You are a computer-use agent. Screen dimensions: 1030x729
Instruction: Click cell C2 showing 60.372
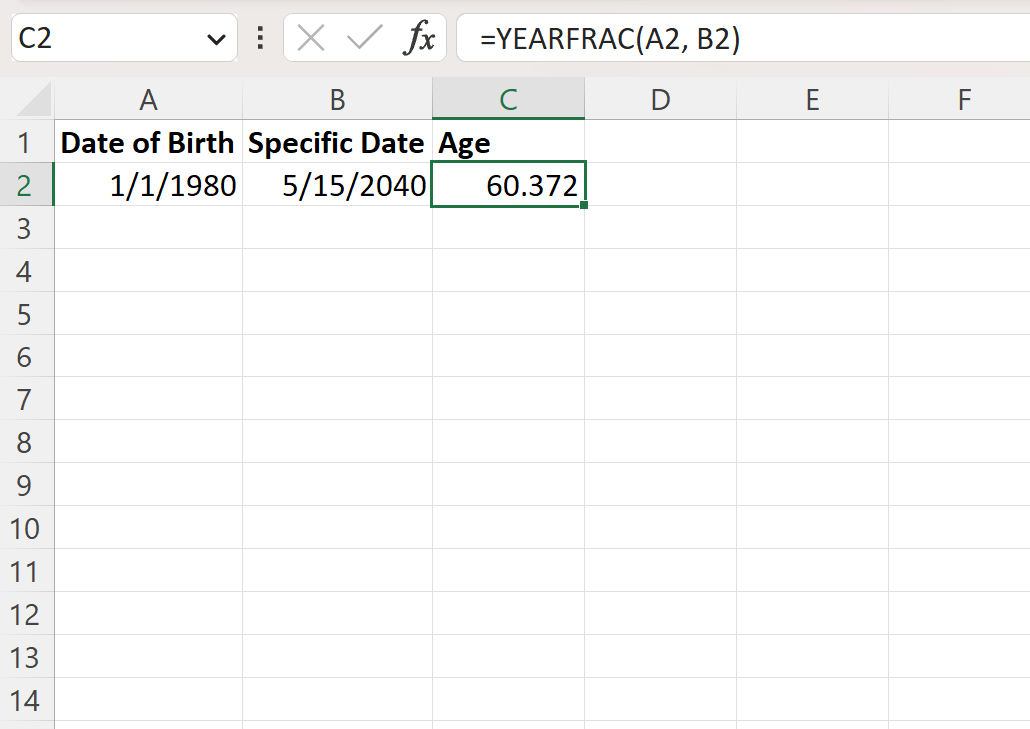[x=508, y=184]
